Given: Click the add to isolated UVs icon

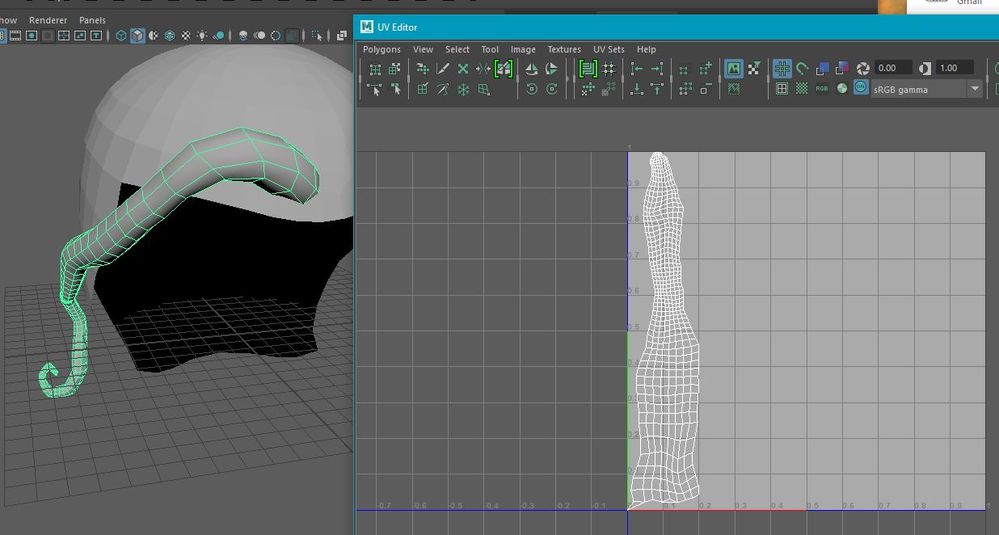Looking at the screenshot, I should 705,69.
